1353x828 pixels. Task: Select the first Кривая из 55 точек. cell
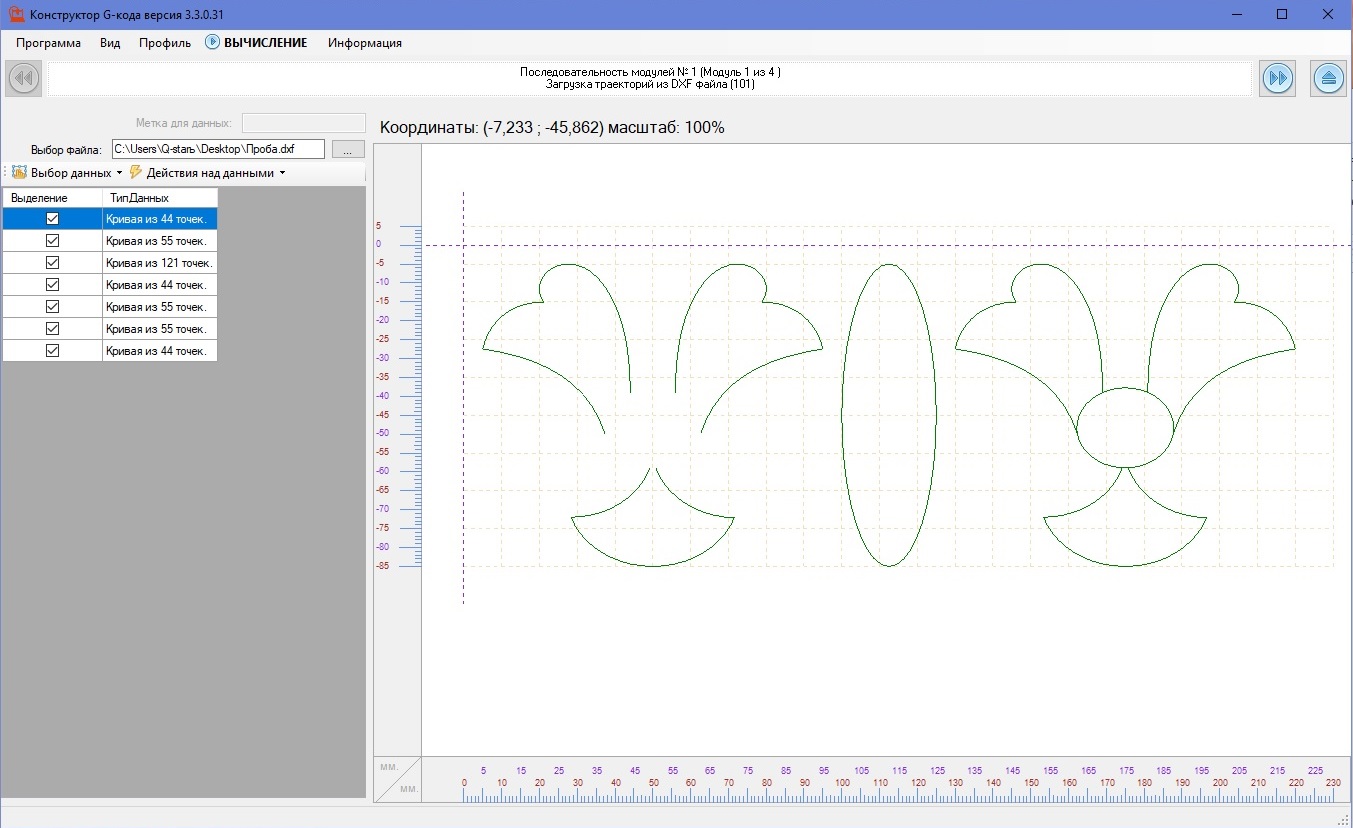pyautogui.click(x=160, y=241)
